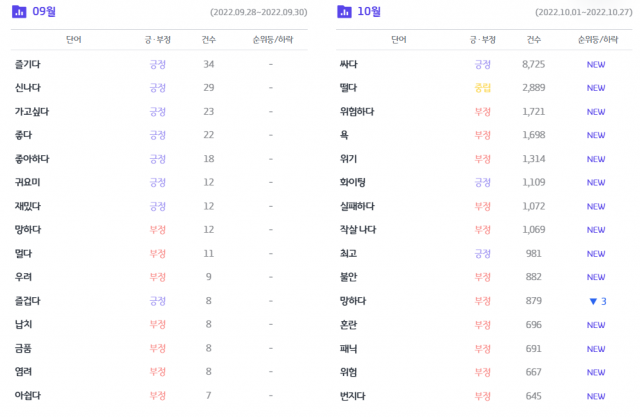Select the word 재밌다
Image resolution: width=640 pixels, height=417 pixels.
tap(28, 206)
